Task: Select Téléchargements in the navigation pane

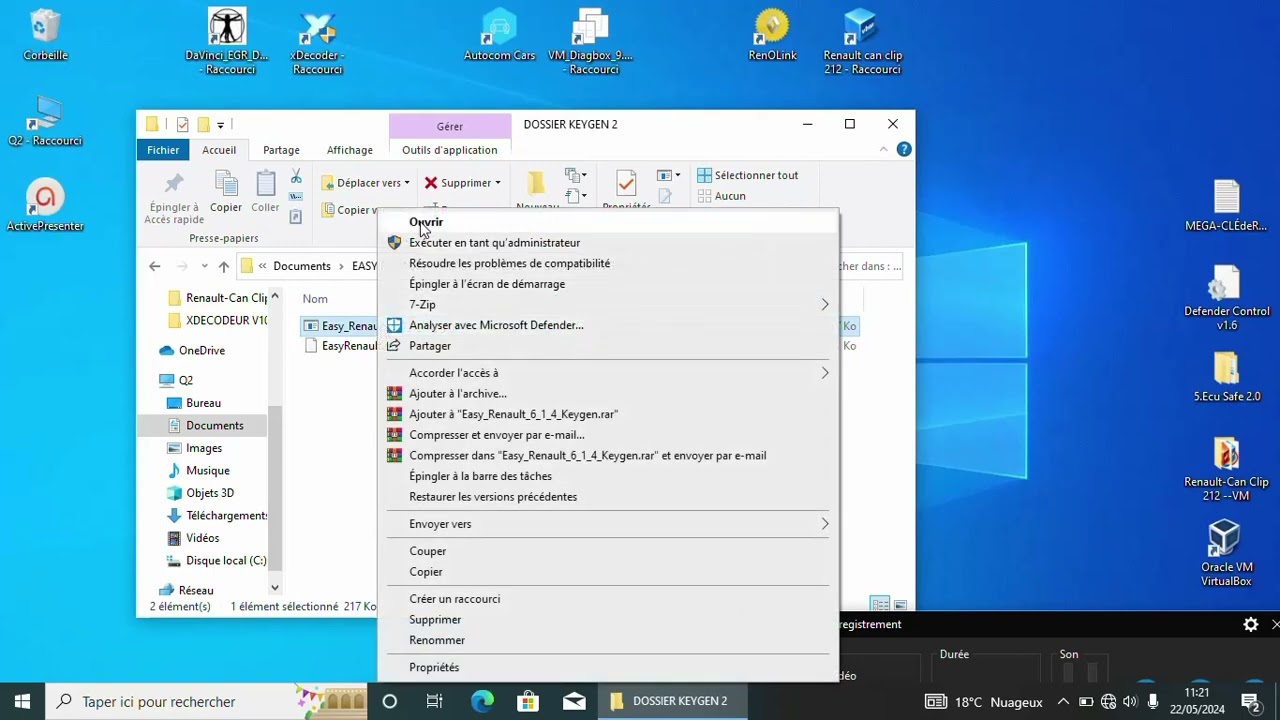Action: click(216, 516)
